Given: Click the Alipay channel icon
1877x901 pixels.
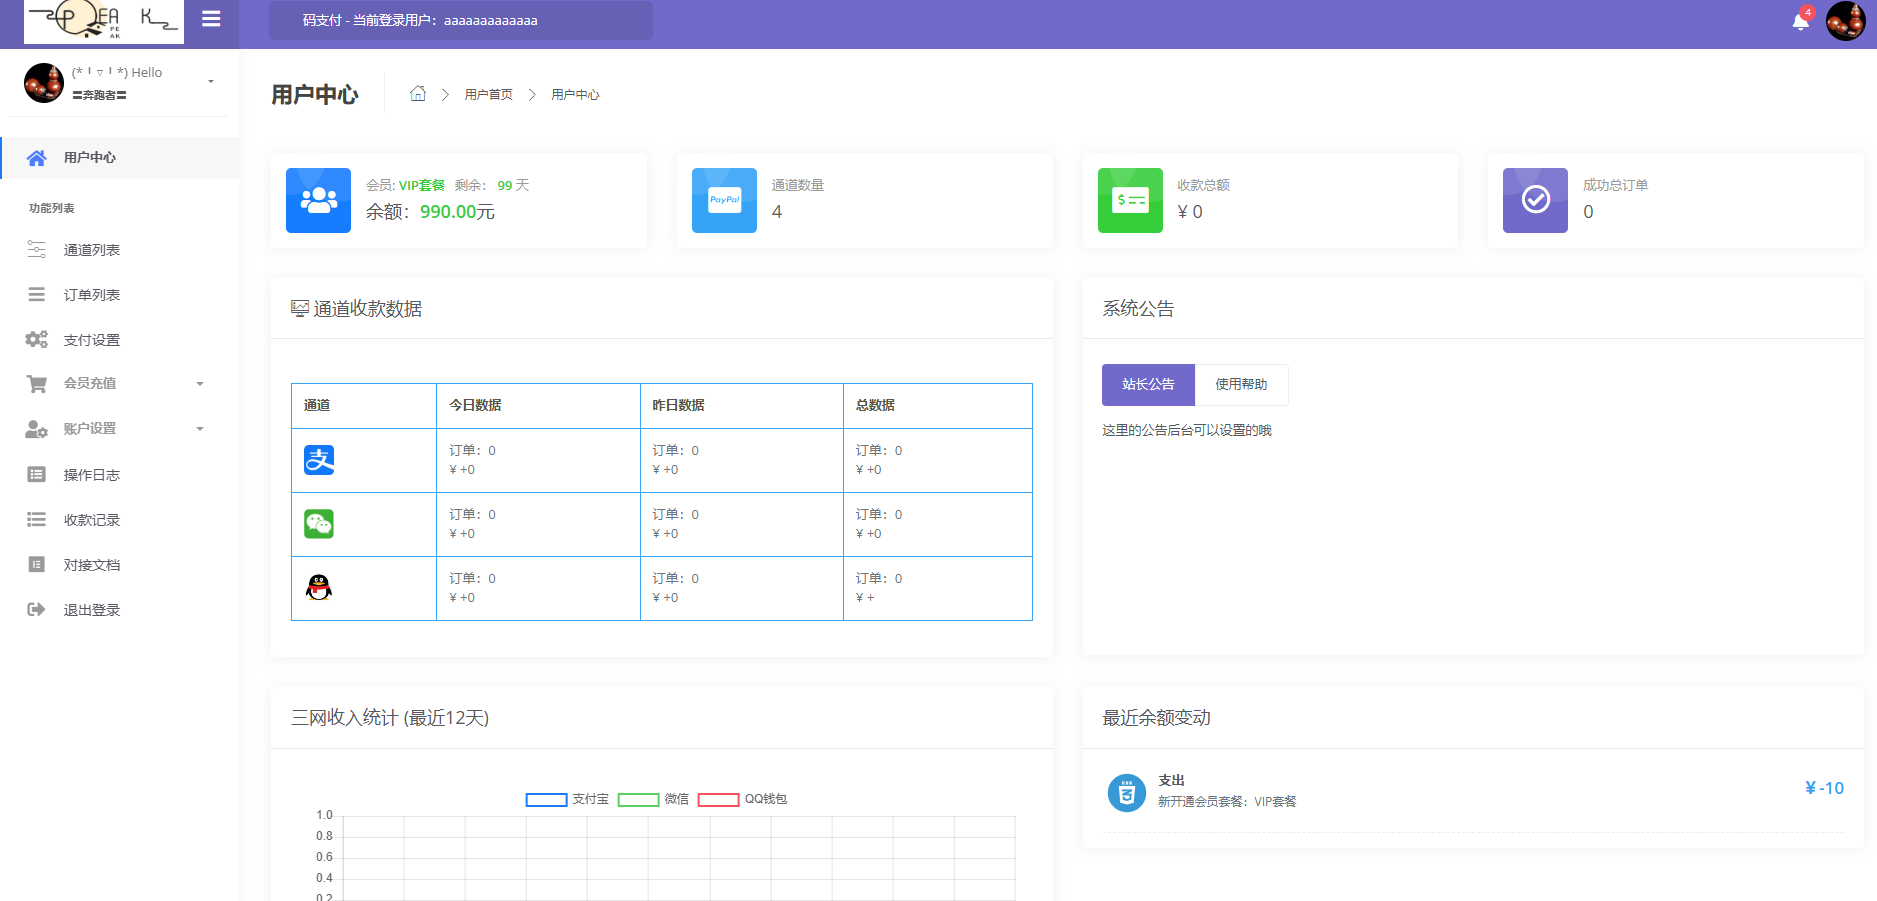Looking at the screenshot, I should point(319,460).
